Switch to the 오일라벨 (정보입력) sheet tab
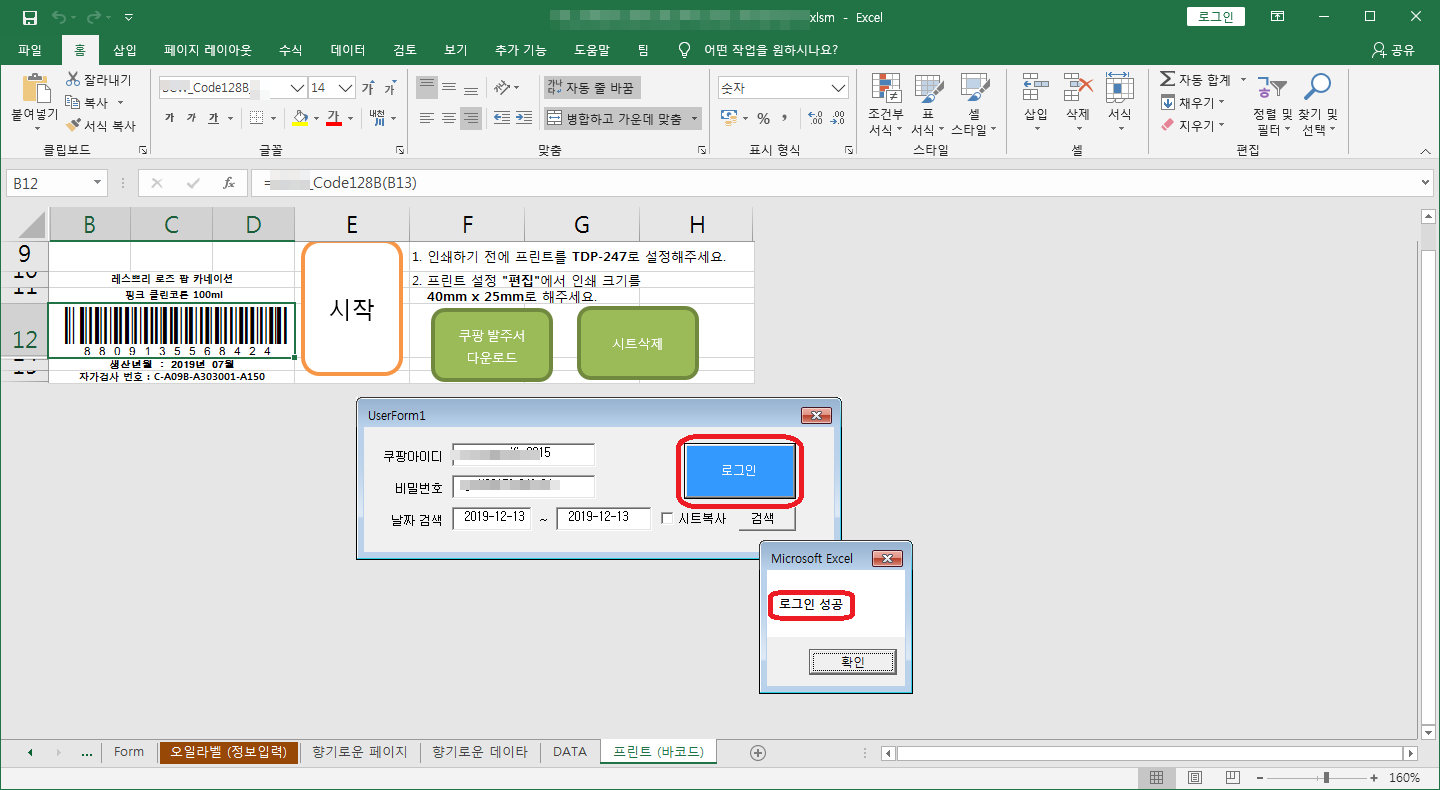The image size is (1440, 790). click(229, 752)
